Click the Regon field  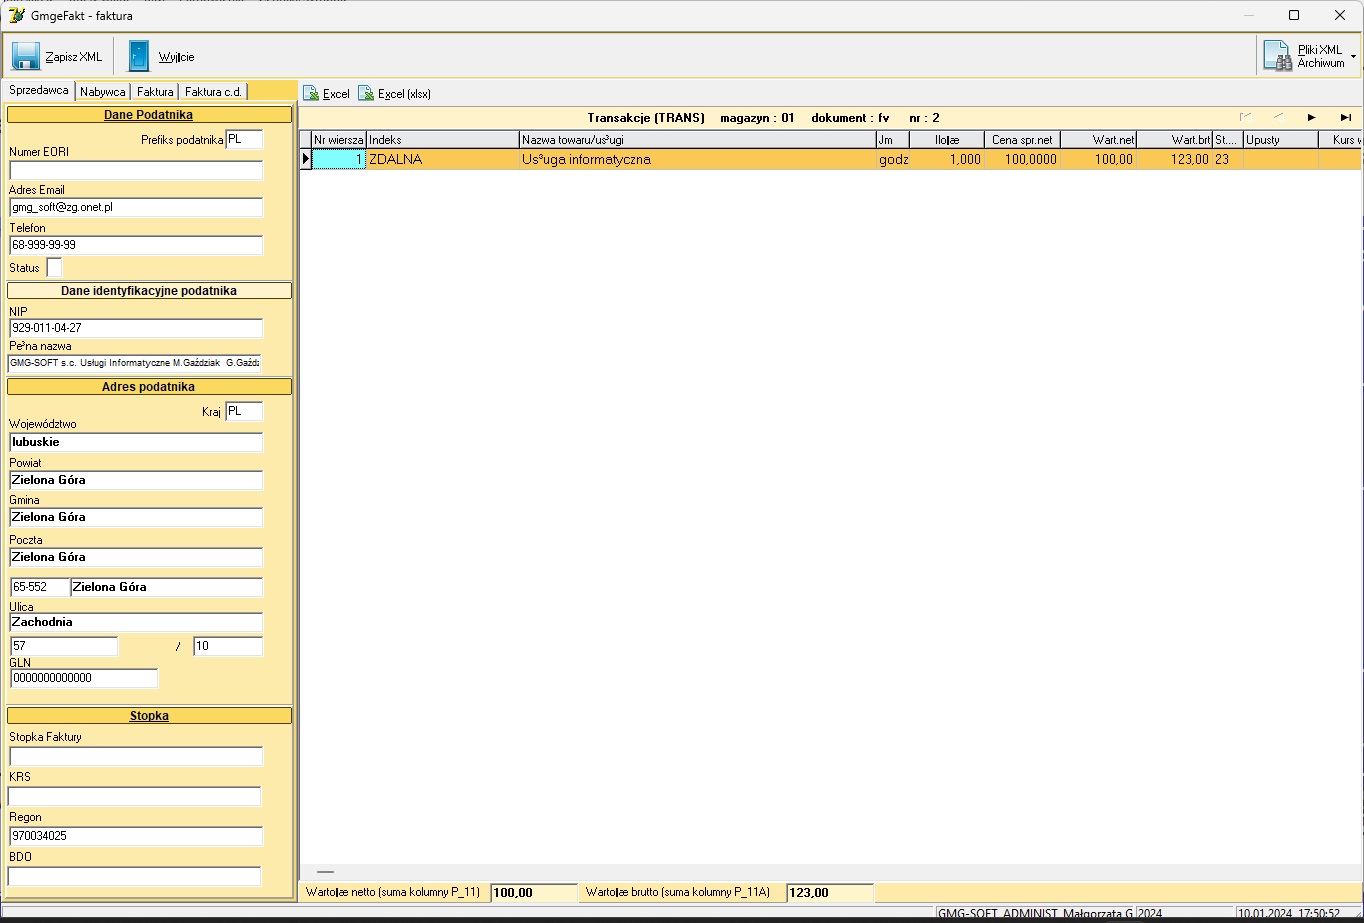[136, 836]
